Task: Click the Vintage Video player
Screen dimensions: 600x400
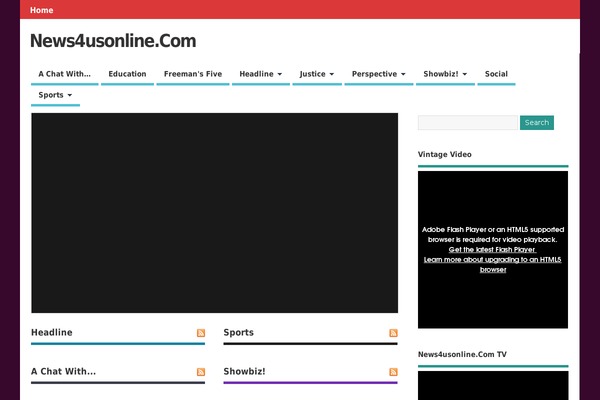Action: [x=493, y=250]
